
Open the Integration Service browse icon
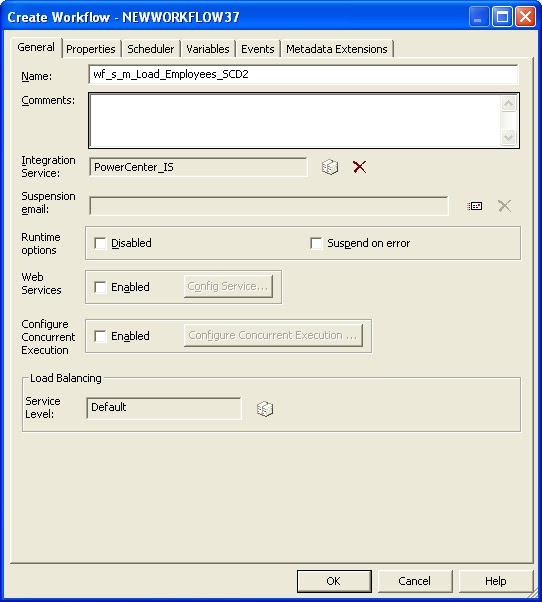point(330,167)
